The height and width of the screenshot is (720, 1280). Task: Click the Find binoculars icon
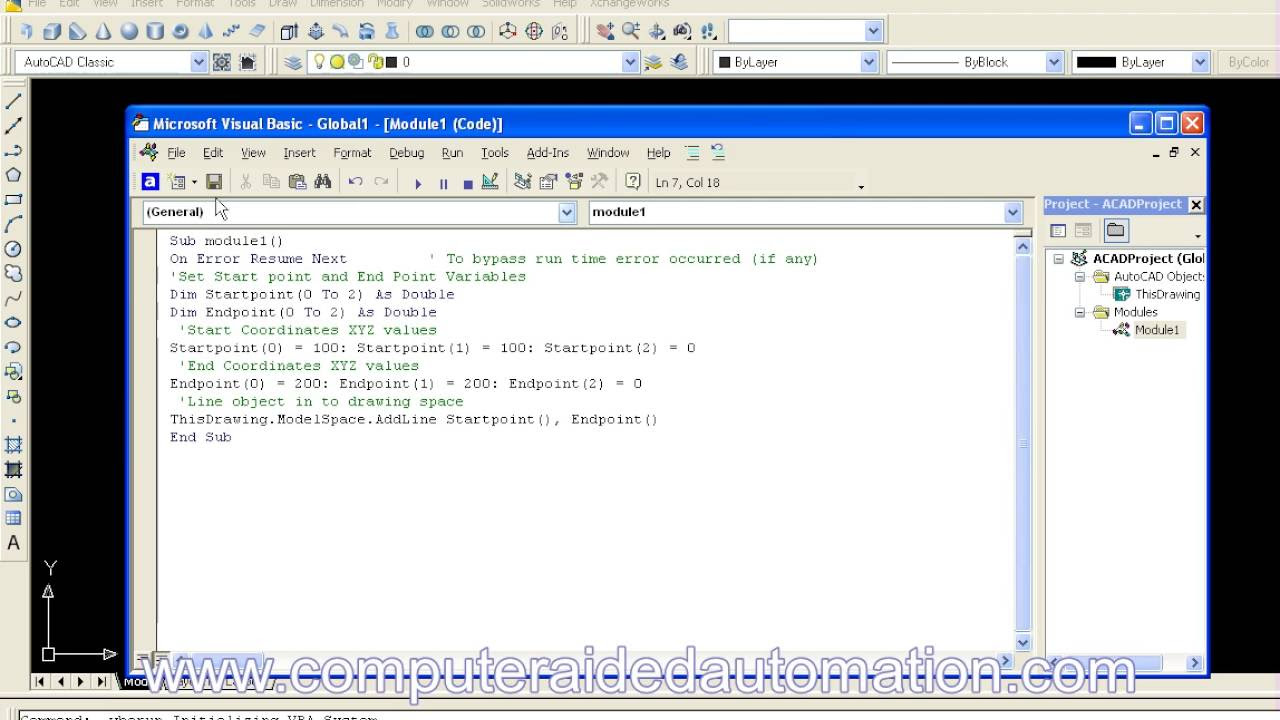point(322,182)
